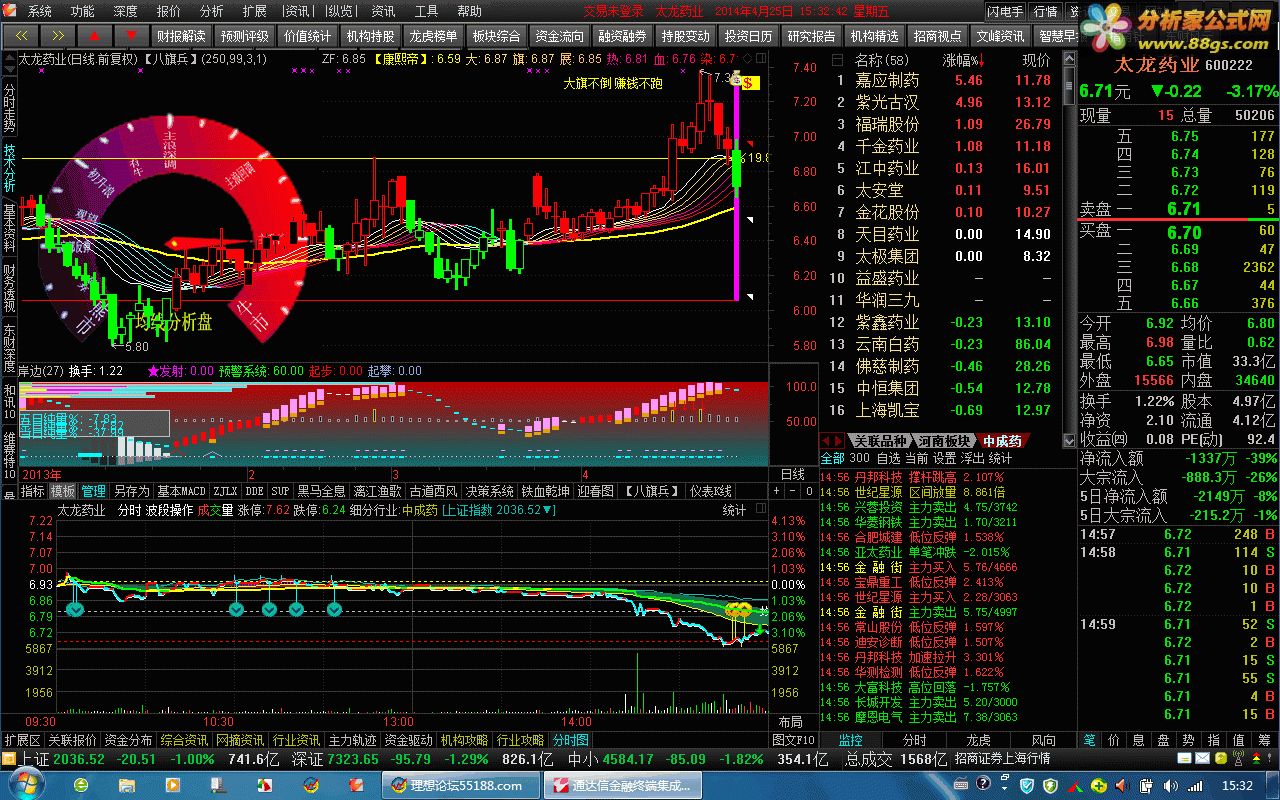The height and width of the screenshot is (800, 1280).
Task: Switch to the 监控 tab
Action: [x=851, y=740]
